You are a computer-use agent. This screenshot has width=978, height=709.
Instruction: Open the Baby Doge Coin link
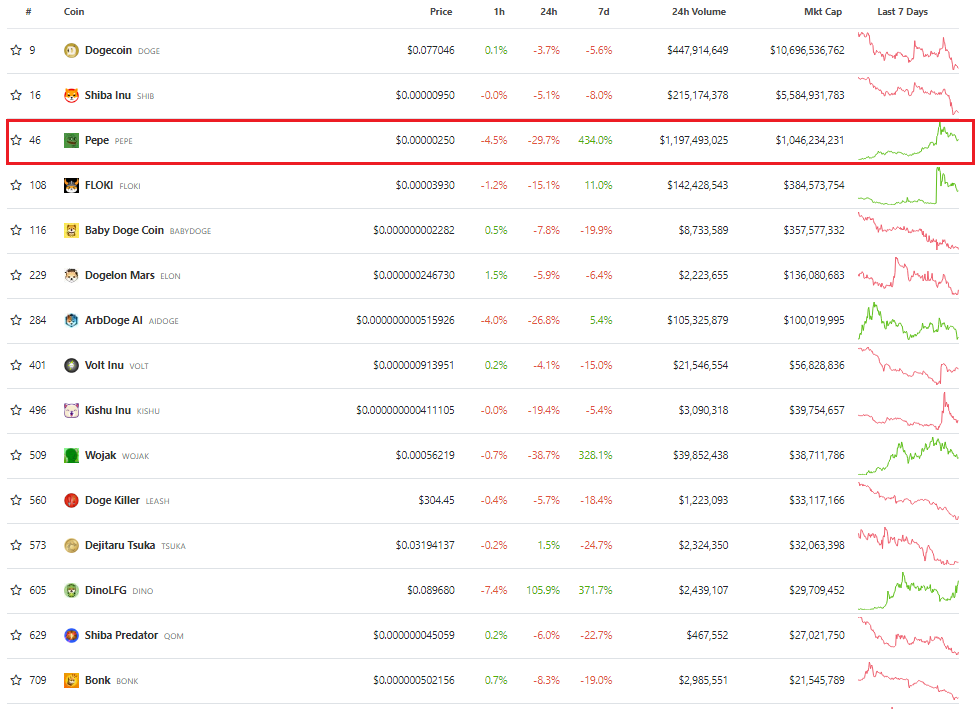[x=124, y=230]
